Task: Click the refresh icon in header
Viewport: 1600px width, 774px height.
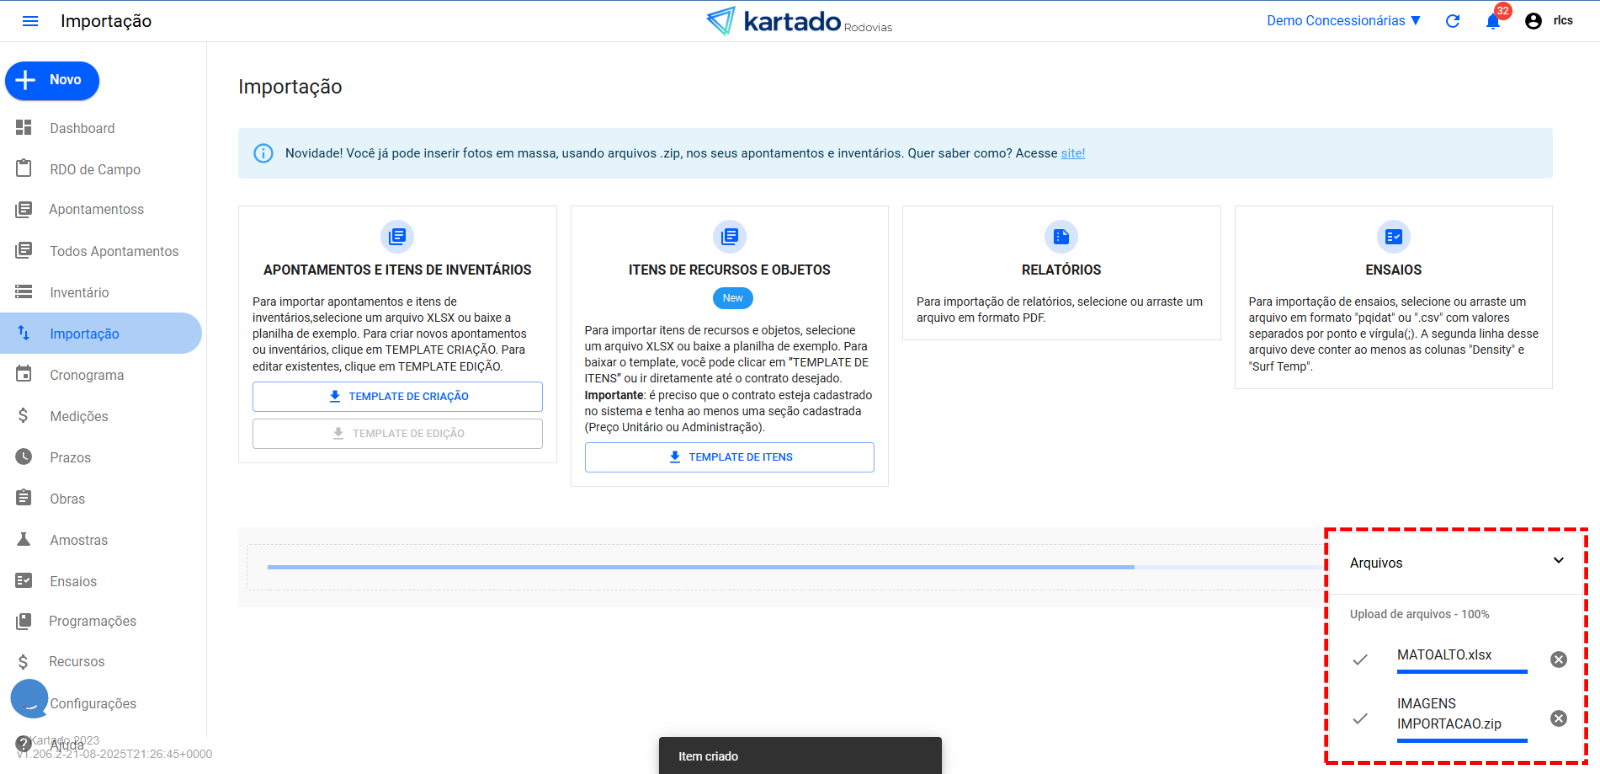Action: click(1452, 21)
